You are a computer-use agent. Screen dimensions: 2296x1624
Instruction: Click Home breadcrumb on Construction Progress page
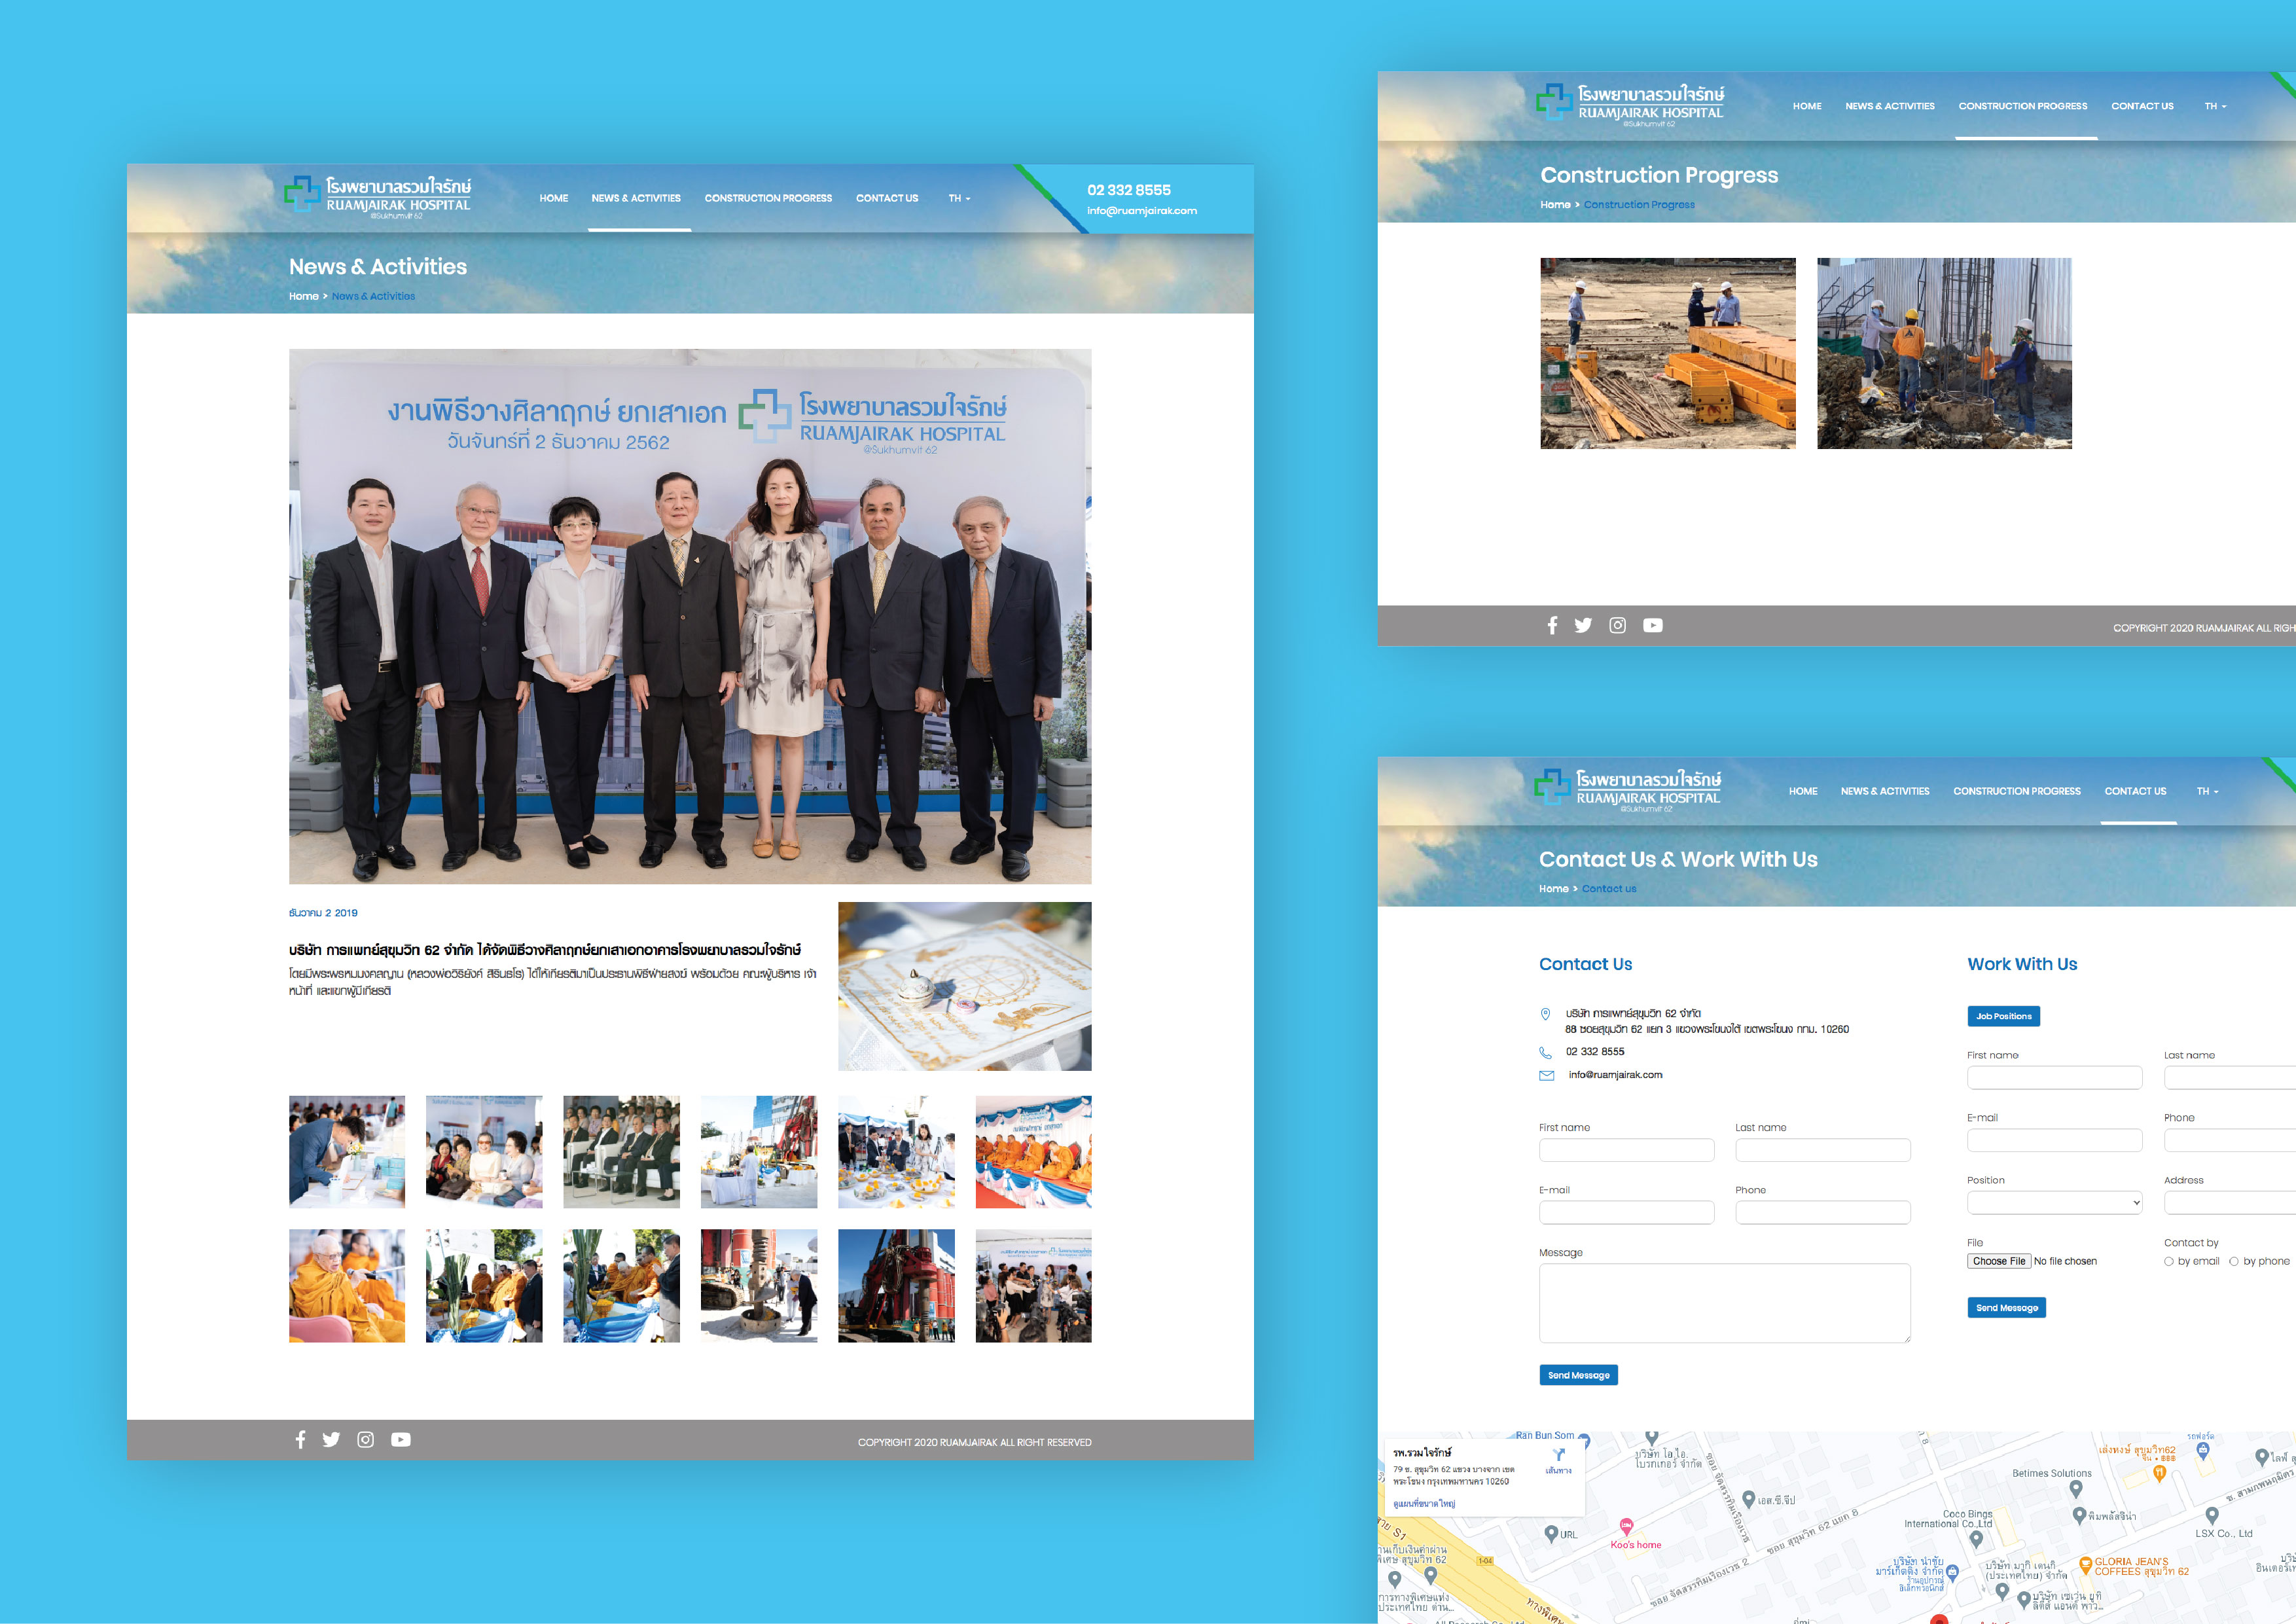click(1555, 204)
